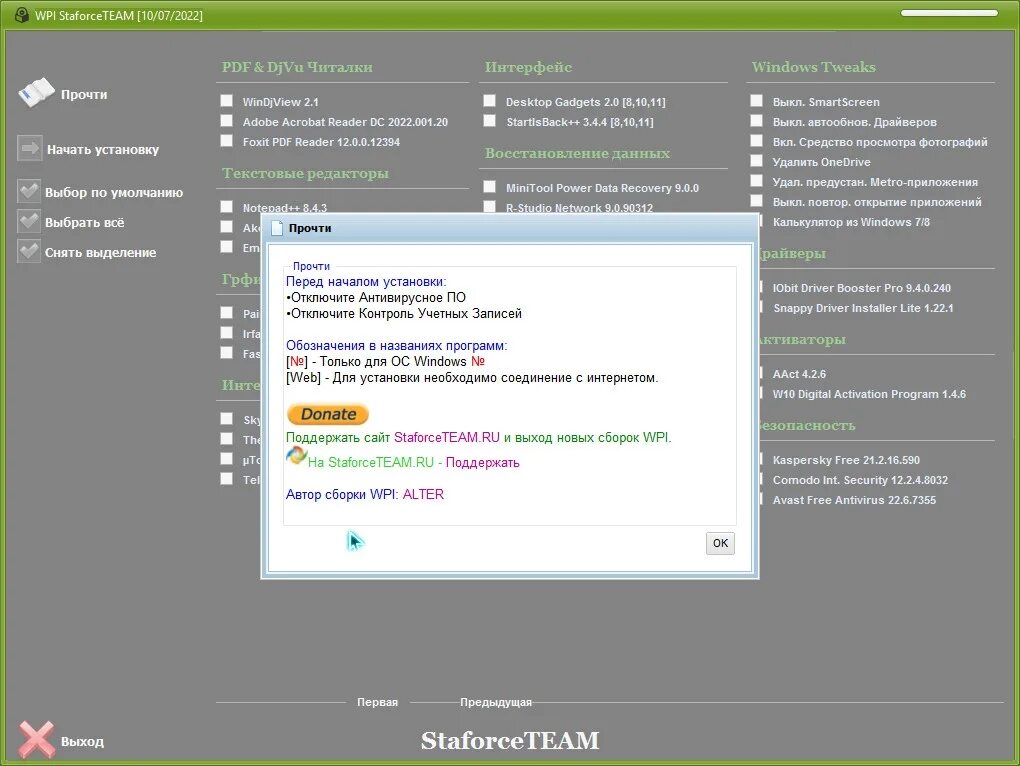Image resolution: width=1020 pixels, height=766 pixels.
Task: Check StartIsBack++ 3.4.4 checkbox
Action: pyautogui.click(x=490, y=121)
